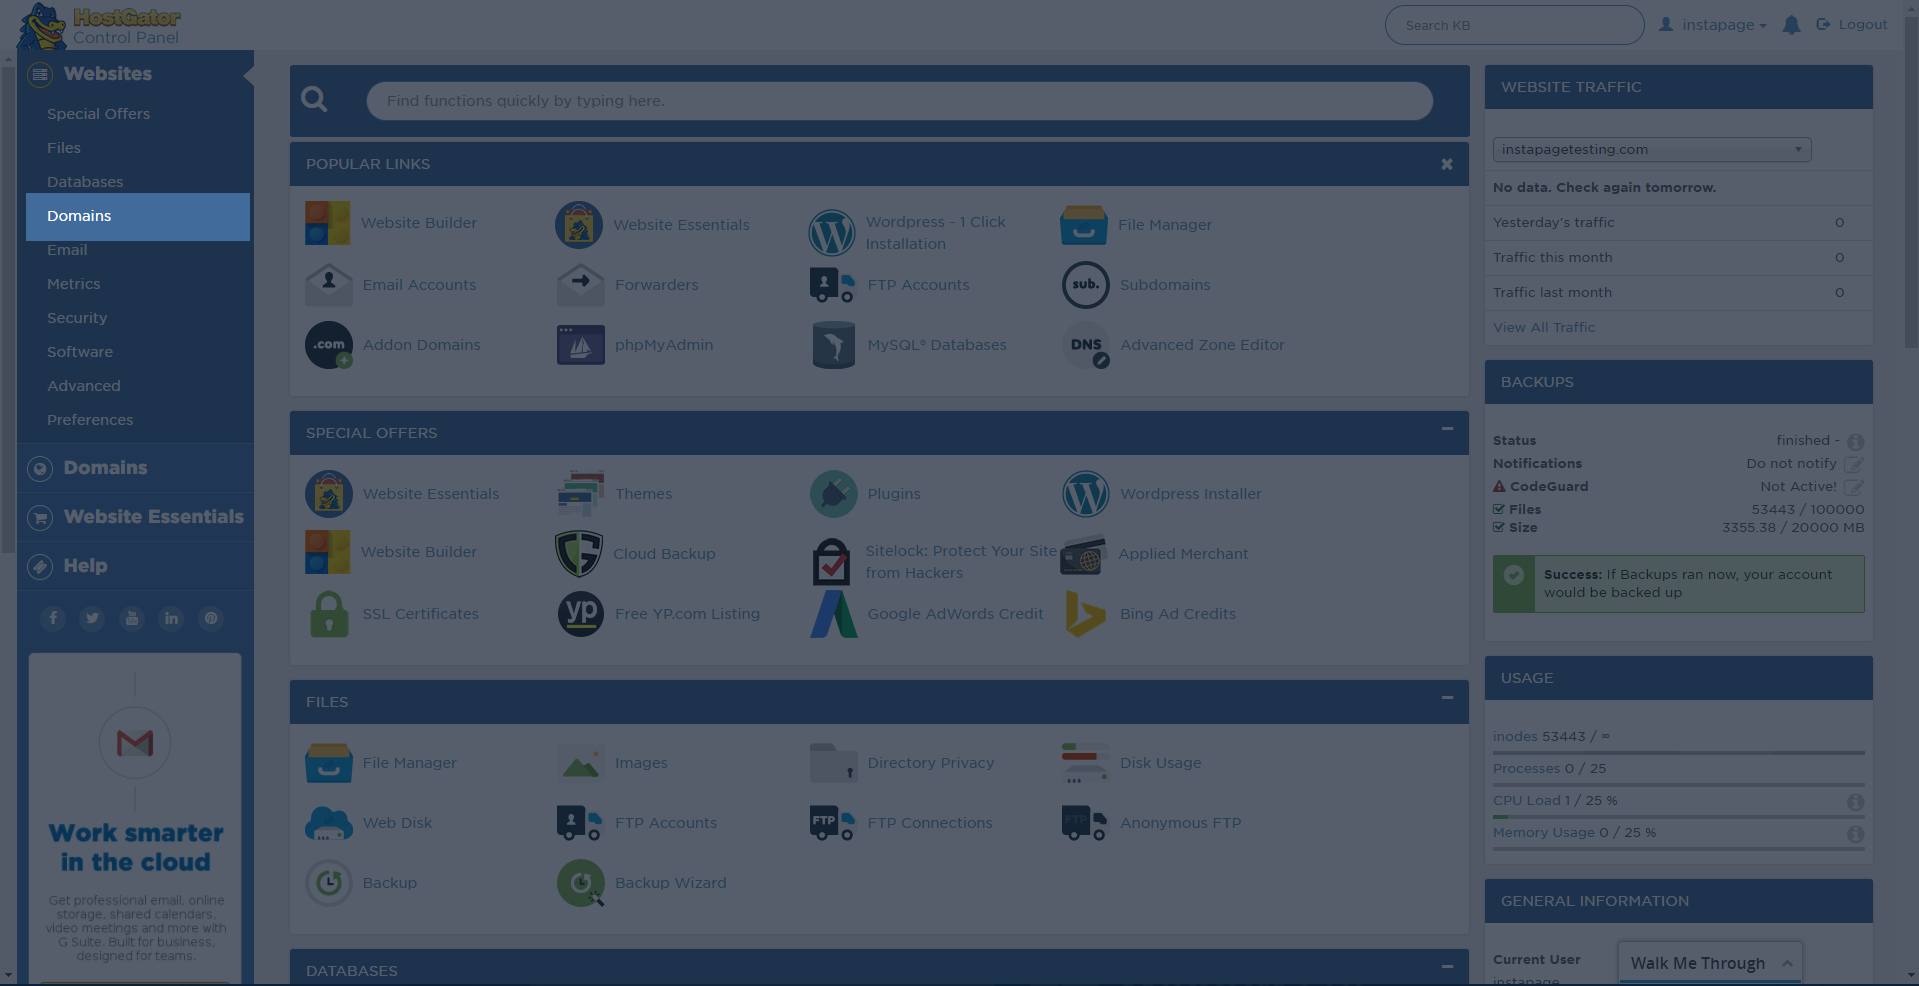Collapse the Walk Me Through panel
Viewport: 1919px width, 986px height.
pyautogui.click(x=1789, y=962)
